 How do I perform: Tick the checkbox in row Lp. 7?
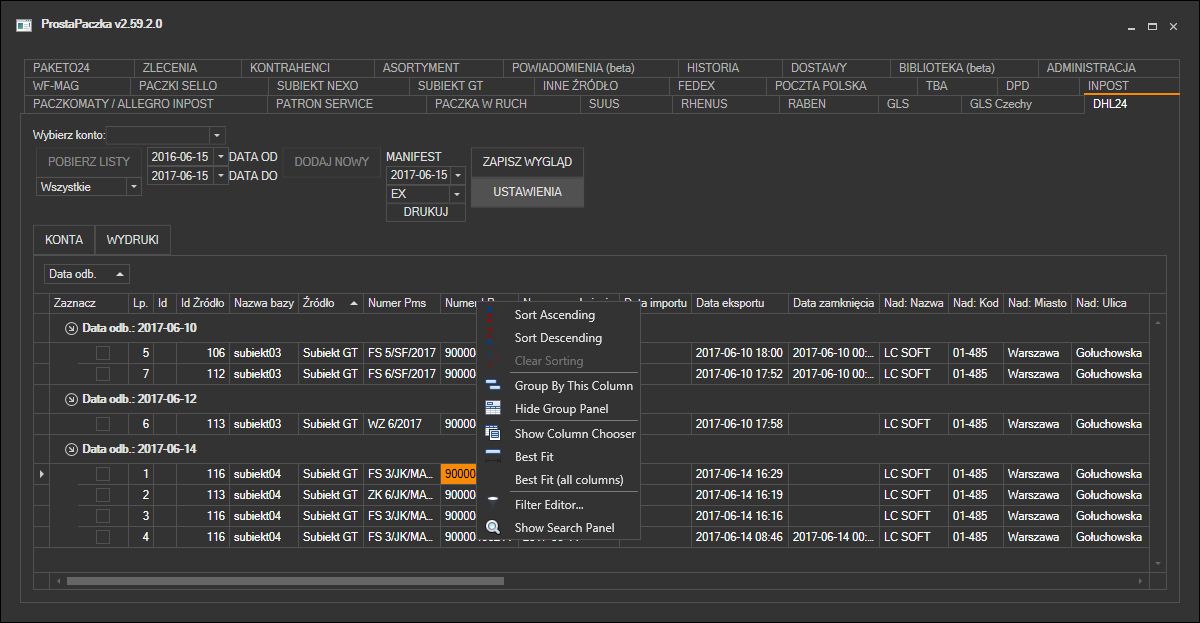[x=103, y=373]
